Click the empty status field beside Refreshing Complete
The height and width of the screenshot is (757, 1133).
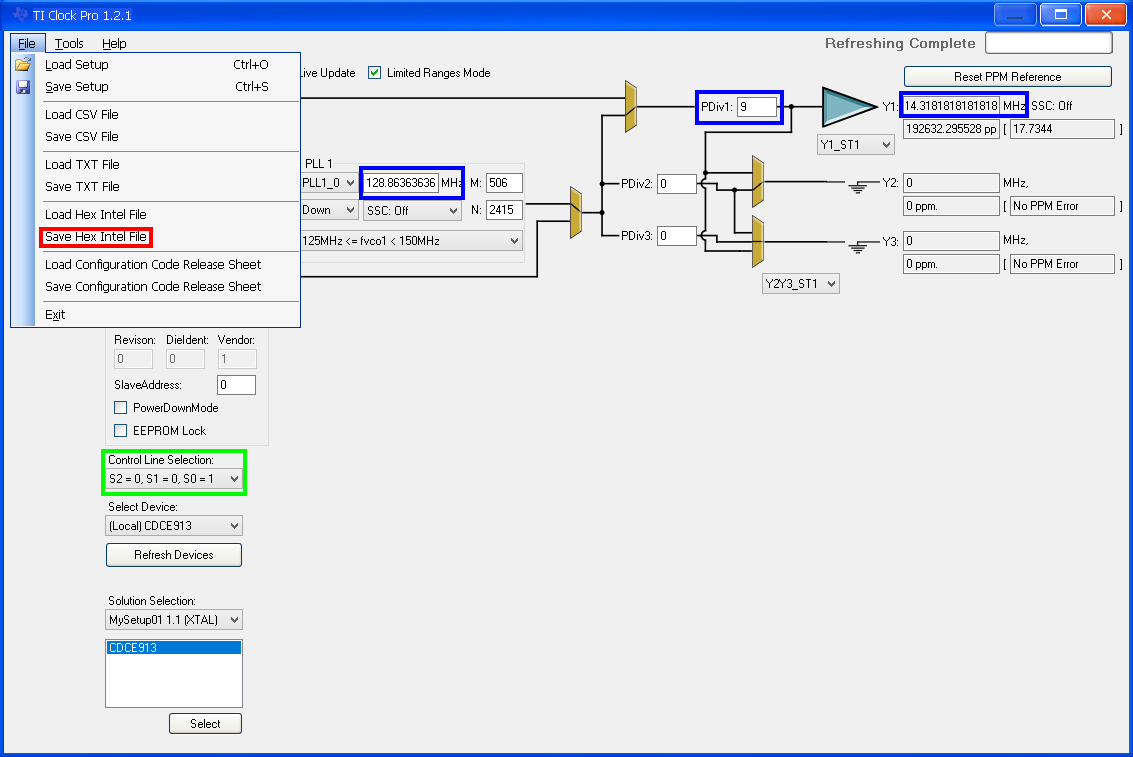(1048, 43)
